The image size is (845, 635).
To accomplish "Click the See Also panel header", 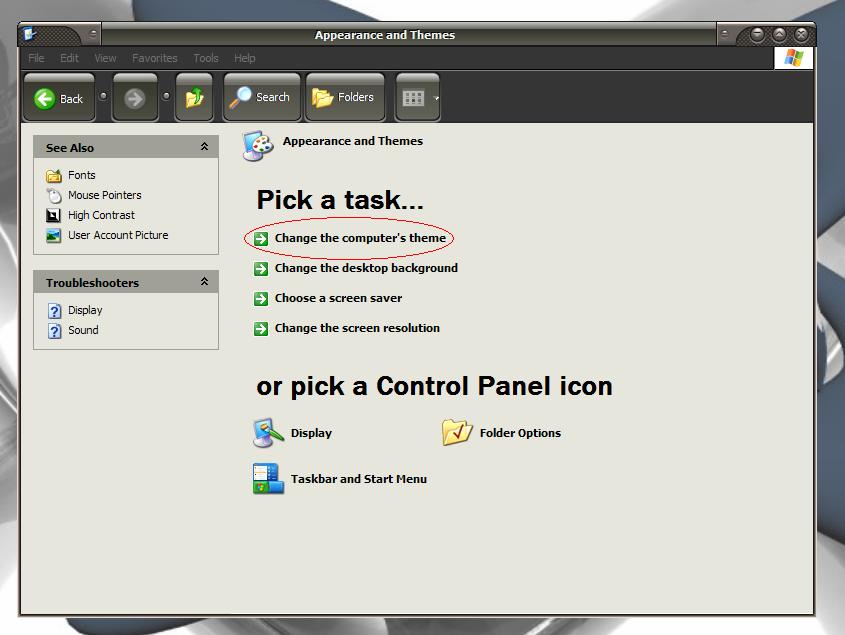I will pyautogui.click(x=126, y=147).
